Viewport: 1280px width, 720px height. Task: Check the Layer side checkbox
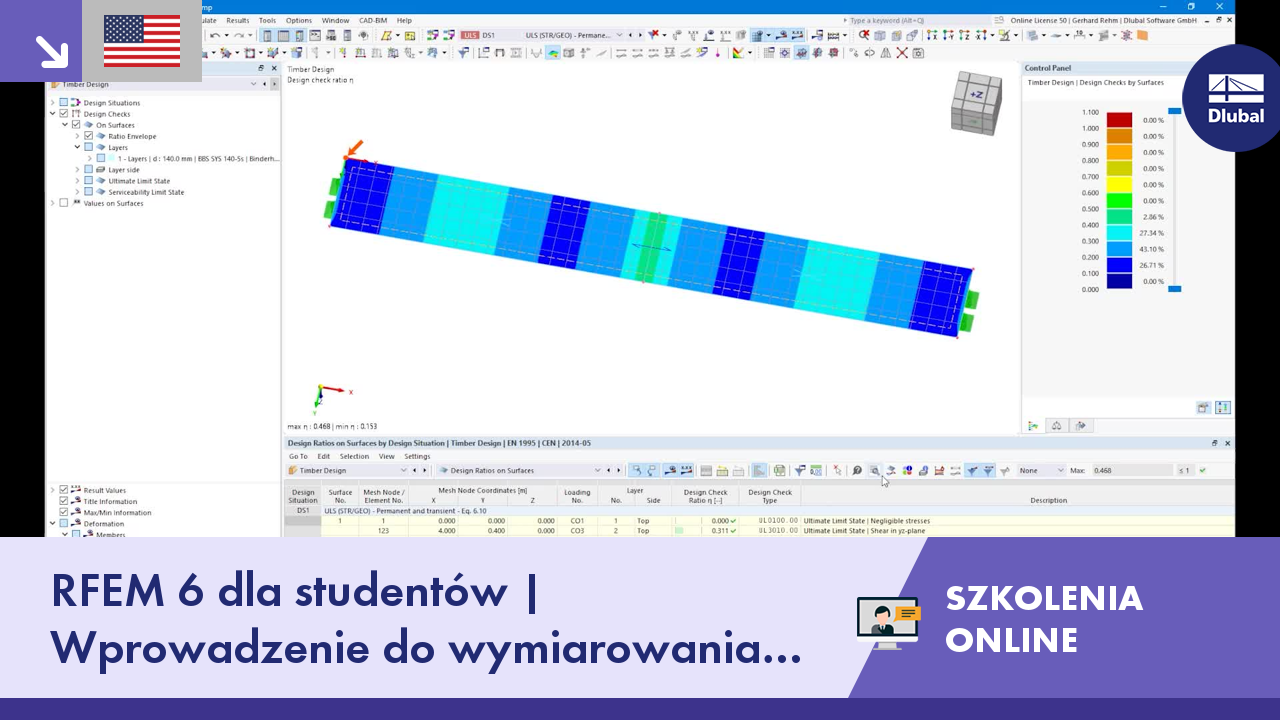point(88,170)
